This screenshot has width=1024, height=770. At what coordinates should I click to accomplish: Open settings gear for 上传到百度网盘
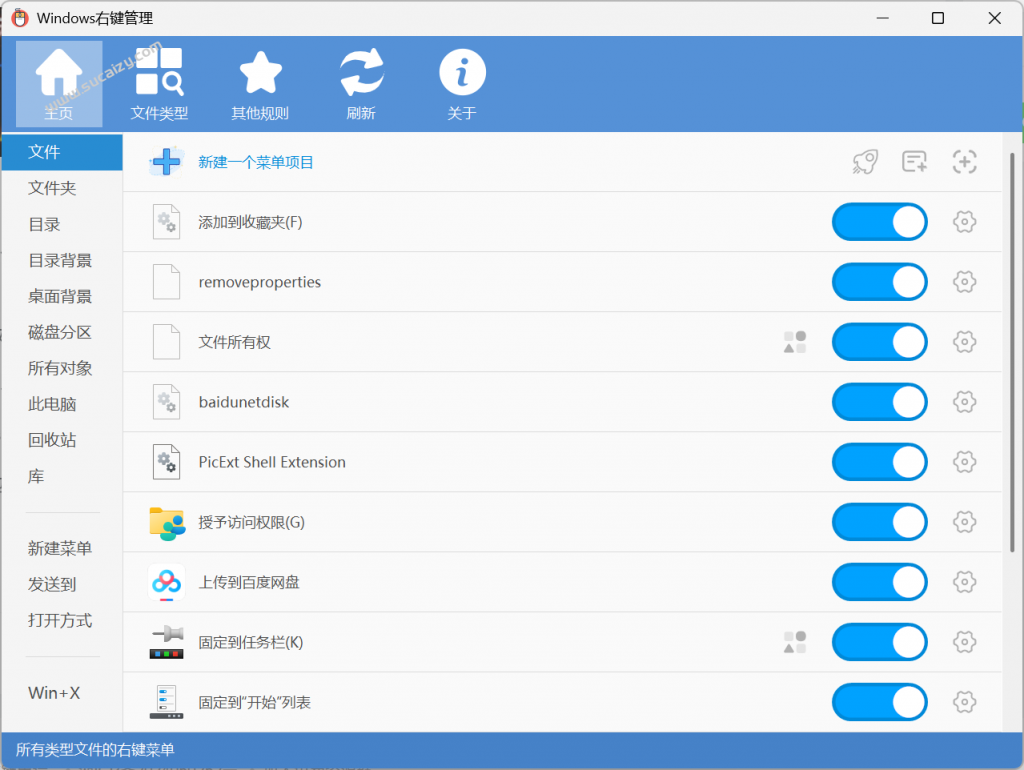coord(965,582)
